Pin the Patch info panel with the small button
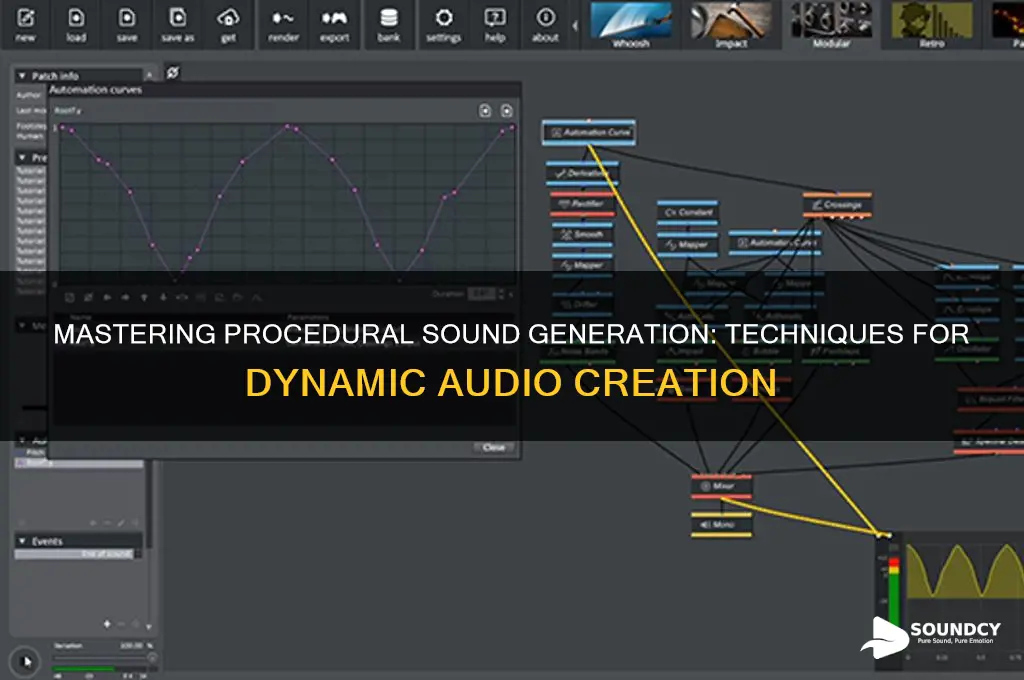The width and height of the screenshot is (1024, 680). tap(150, 76)
